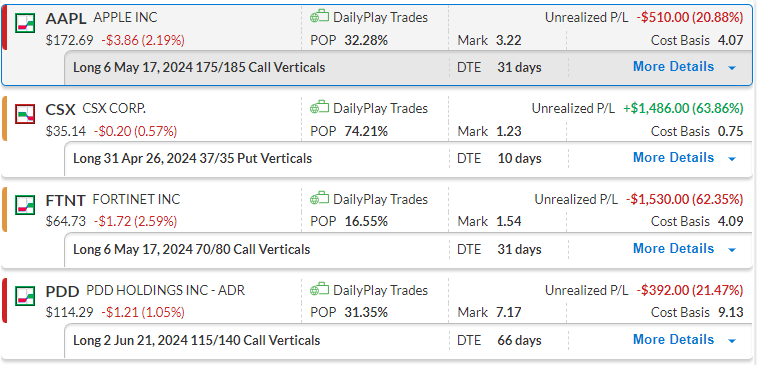Select the AAPL ticker symbol

(x=66, y=19)
